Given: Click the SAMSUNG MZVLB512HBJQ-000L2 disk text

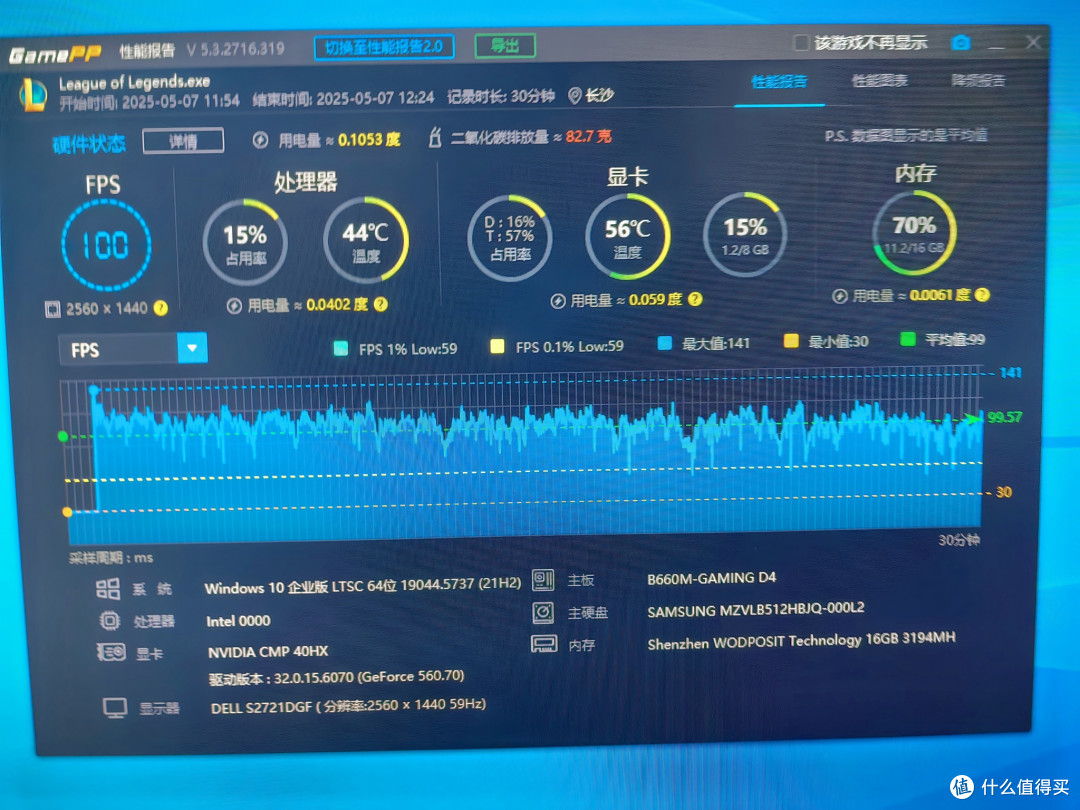Looking at the screenshot, I should (x=756, y=610).
